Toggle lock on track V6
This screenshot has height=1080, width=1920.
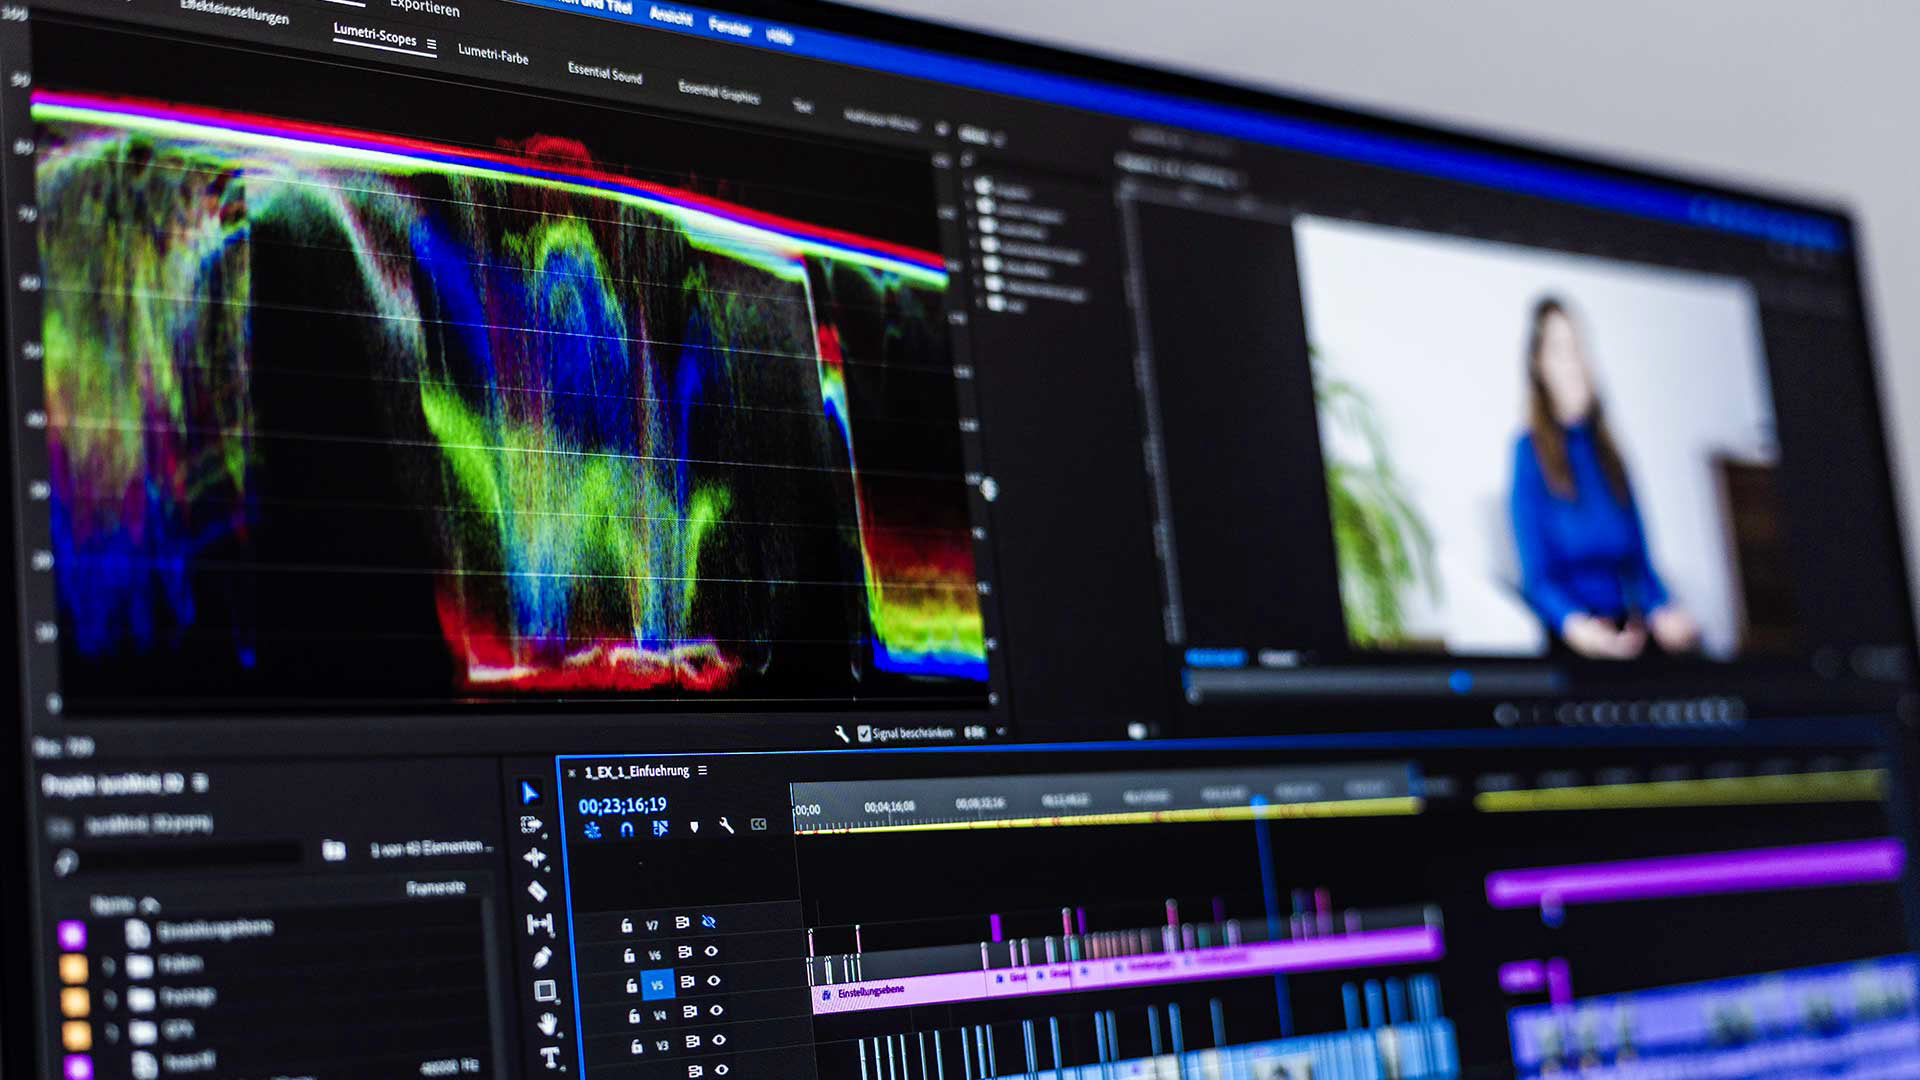pos(629,955)
